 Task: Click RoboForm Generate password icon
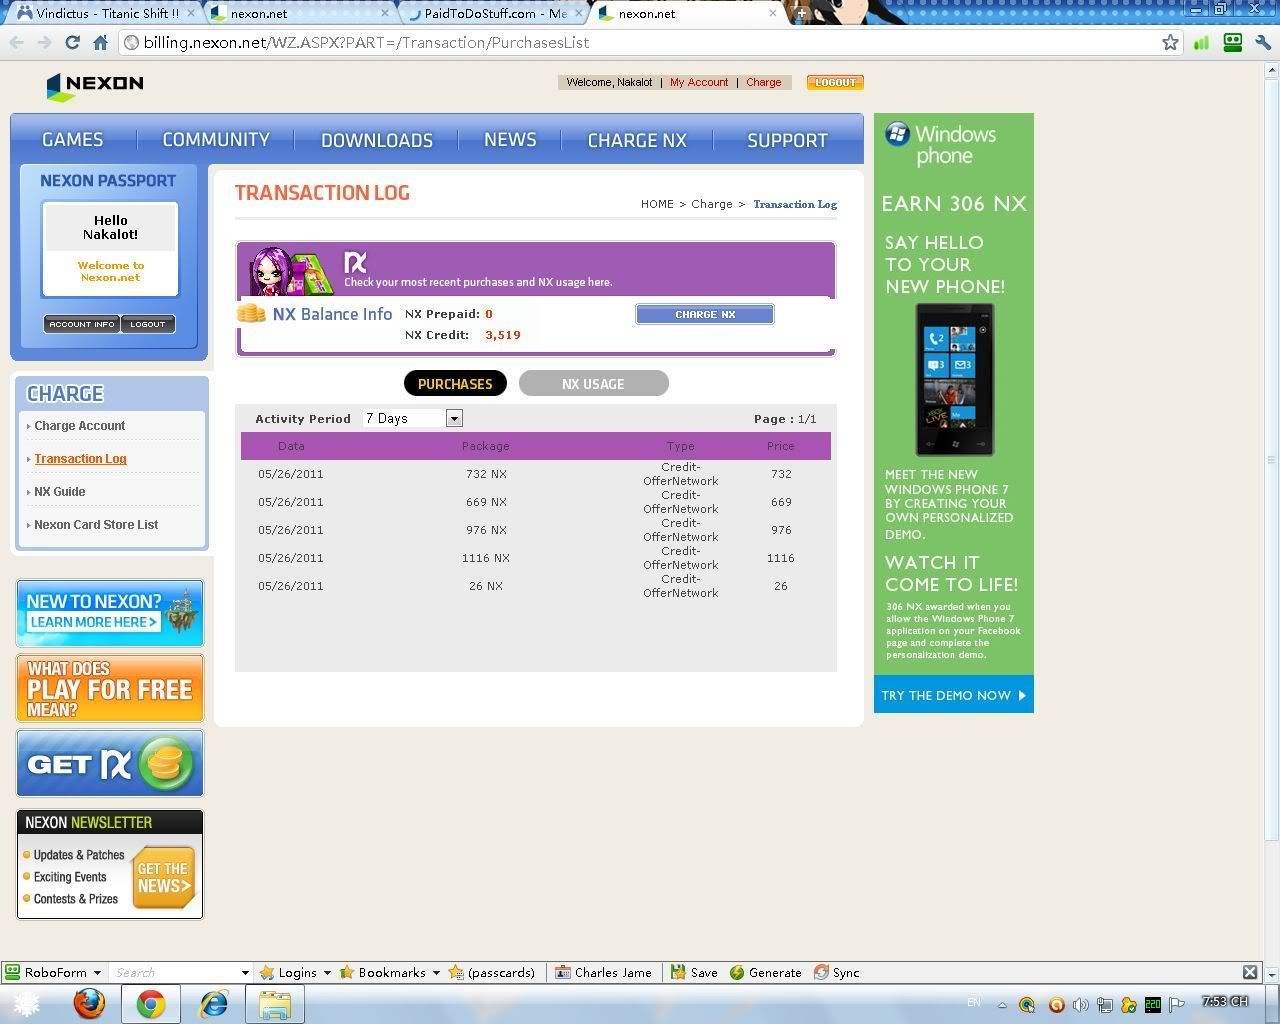[766, 972]
